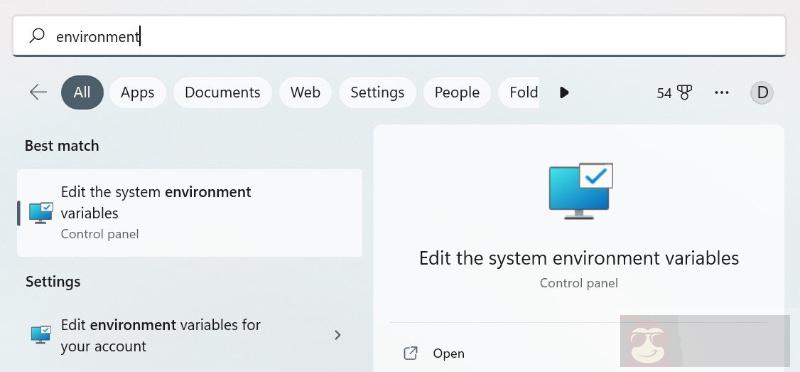Expand the account variables result chevron
This screenshot has height=372, width=800.
[337, 335]
